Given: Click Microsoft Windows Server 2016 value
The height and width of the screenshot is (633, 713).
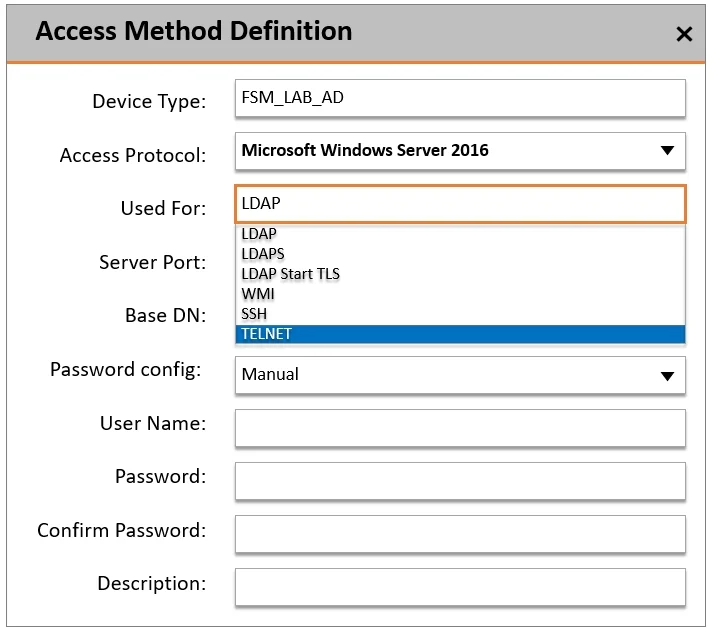Looking at the screenshot, I should 365,151.
